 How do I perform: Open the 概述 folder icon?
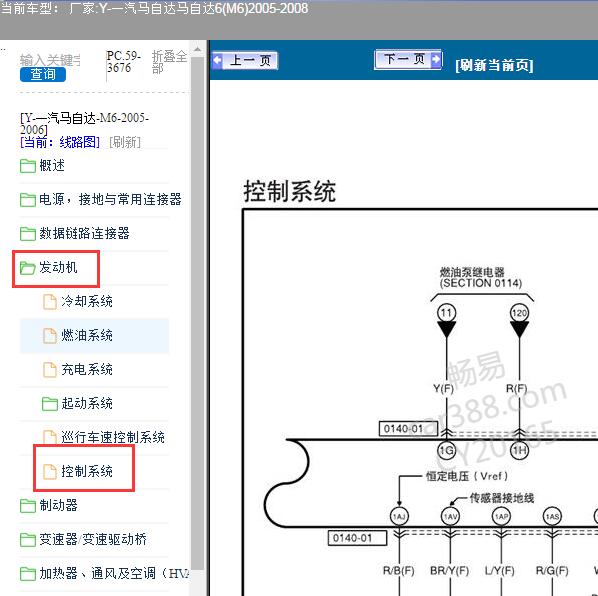tap(27, 166)
